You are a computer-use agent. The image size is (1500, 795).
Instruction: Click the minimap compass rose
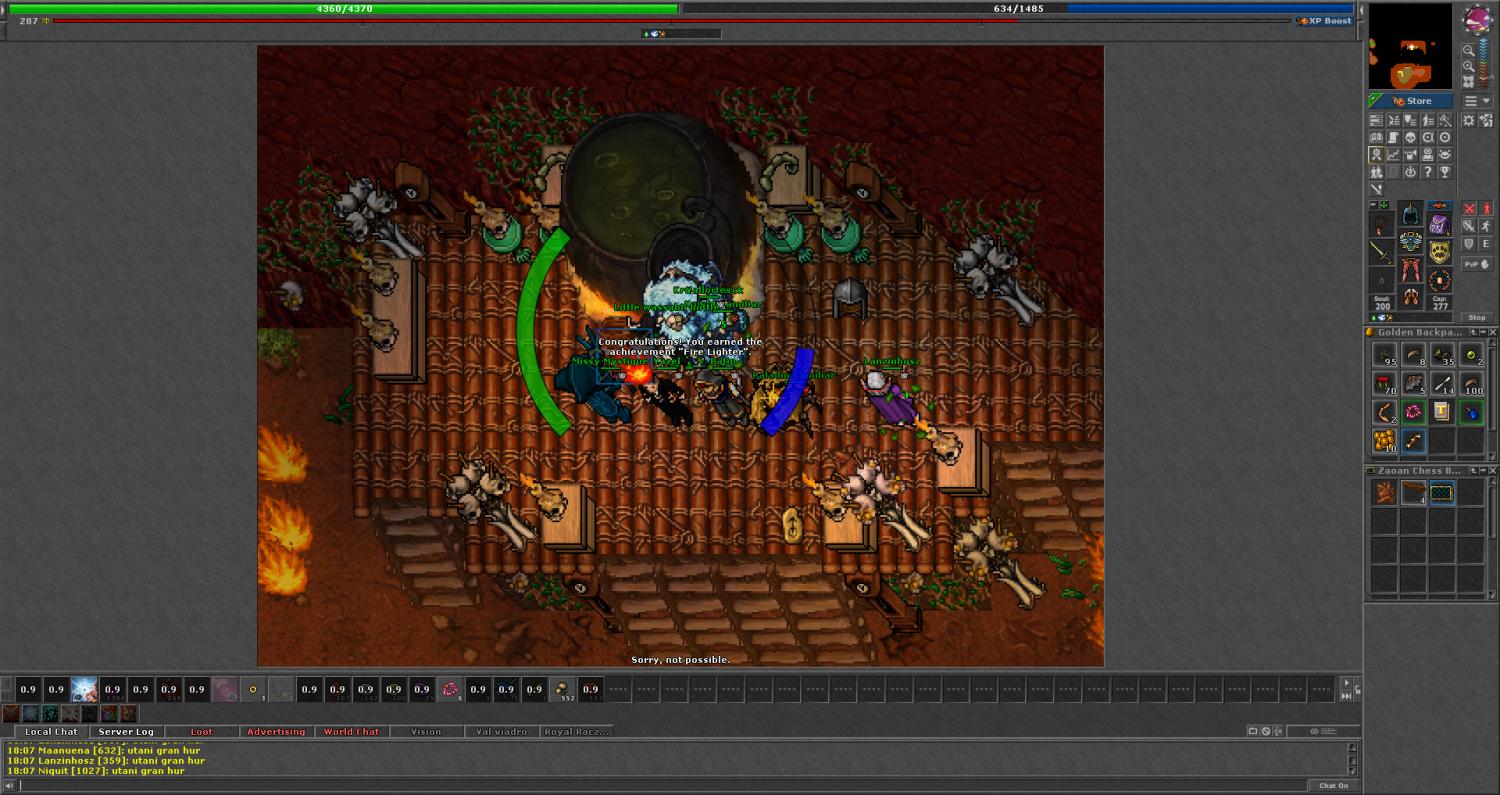coord(1480,18)
